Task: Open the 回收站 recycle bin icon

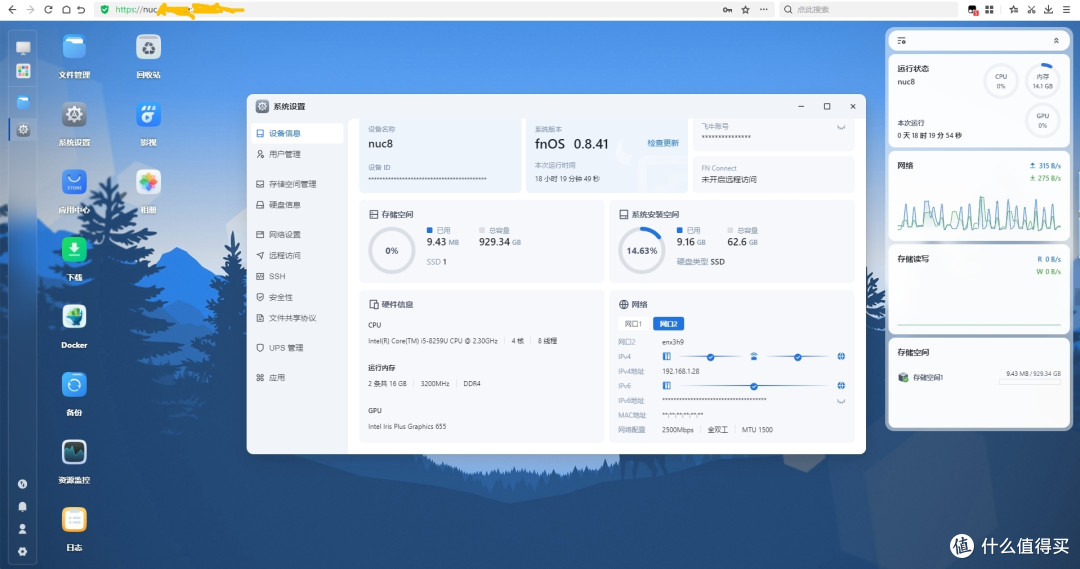Action: point(148,48)
